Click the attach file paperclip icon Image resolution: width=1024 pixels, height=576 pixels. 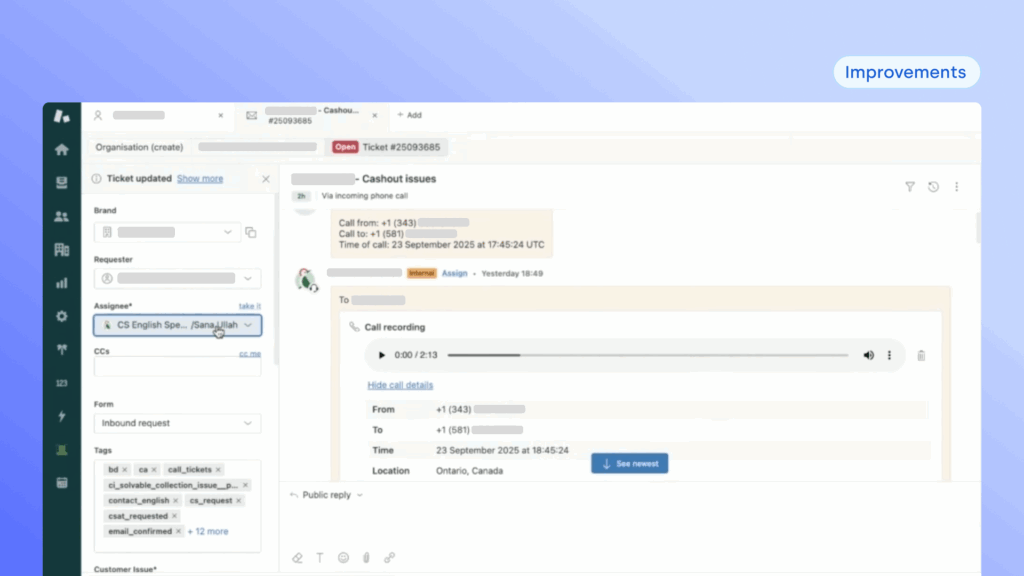(x=366, y=558)
